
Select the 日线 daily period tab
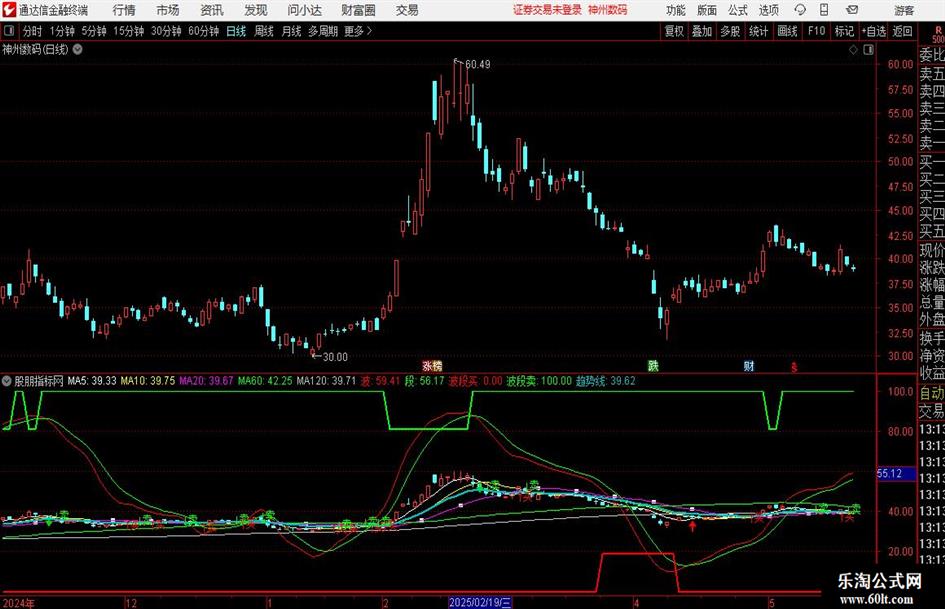(236, 31)
